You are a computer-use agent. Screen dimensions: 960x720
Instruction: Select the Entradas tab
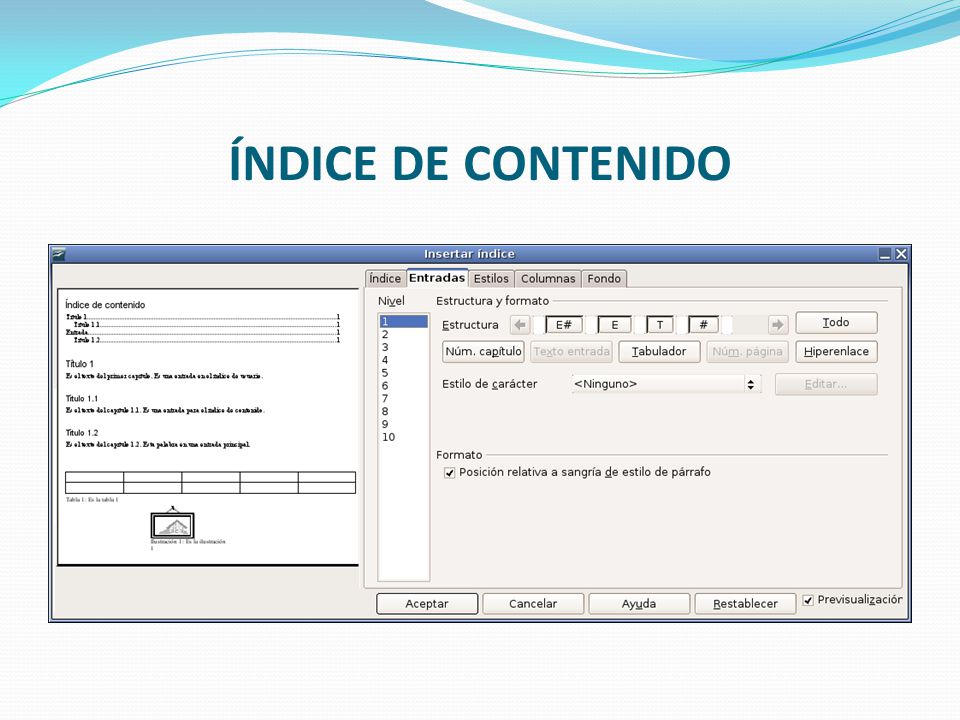[437, 278]
